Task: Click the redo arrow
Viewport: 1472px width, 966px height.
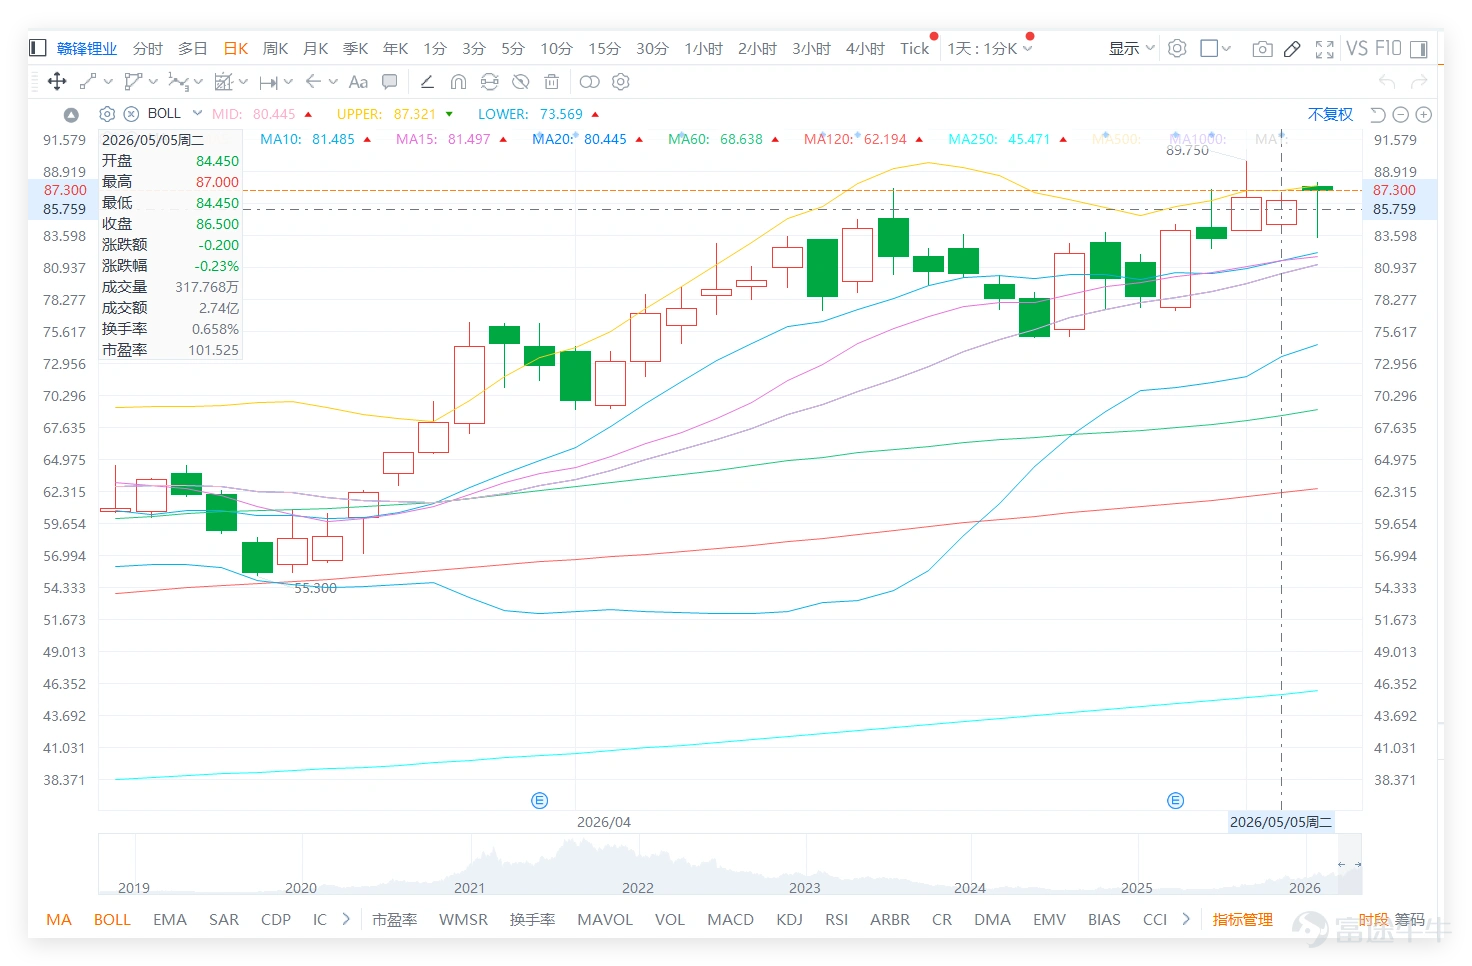Action: pyautogui.click(x=1419, y=81)
